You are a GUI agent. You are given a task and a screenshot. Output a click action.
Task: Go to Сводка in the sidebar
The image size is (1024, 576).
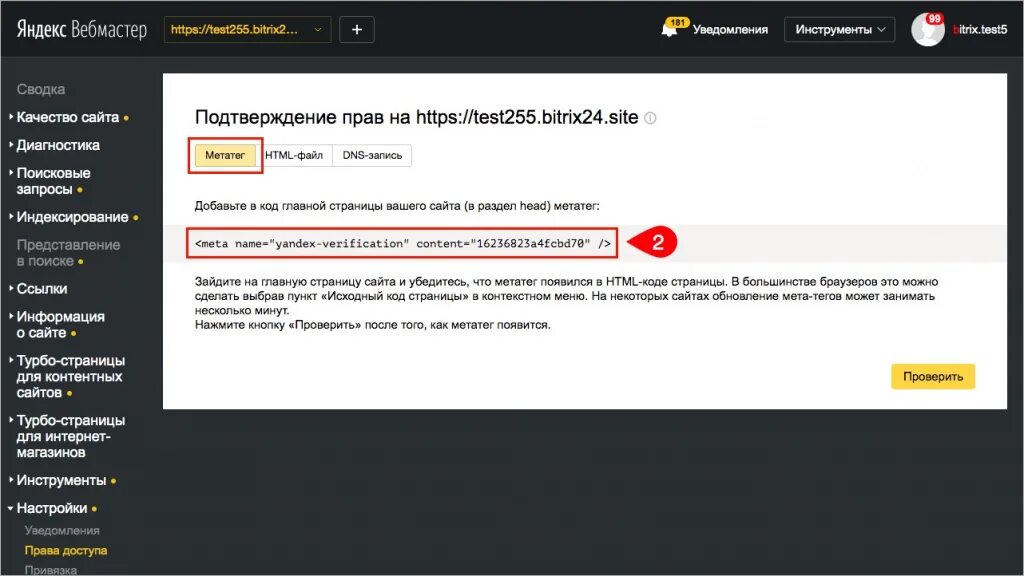(40, 89)
